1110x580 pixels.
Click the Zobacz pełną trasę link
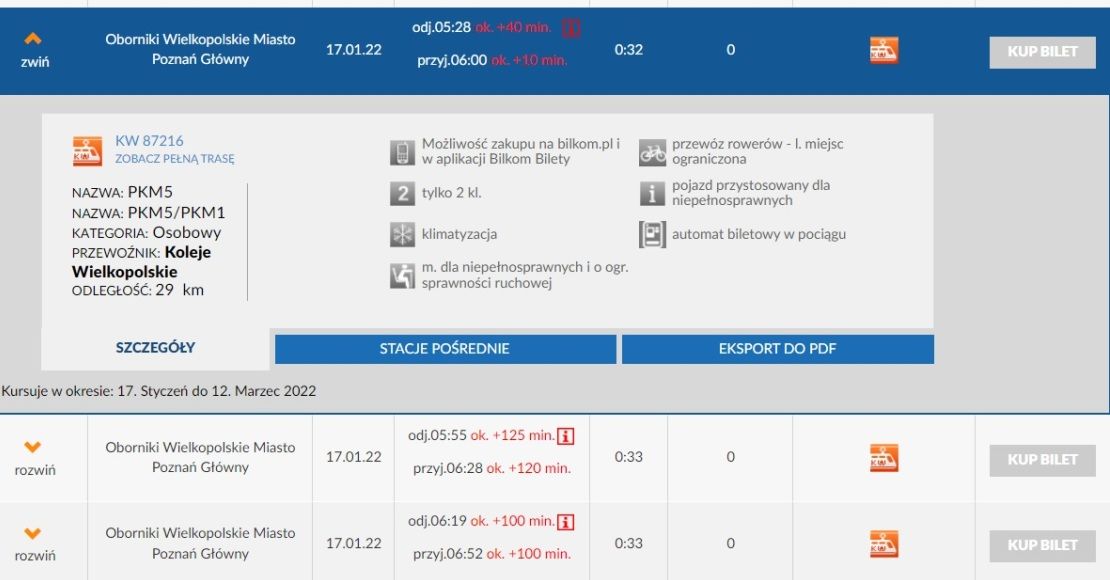(175, 159)
